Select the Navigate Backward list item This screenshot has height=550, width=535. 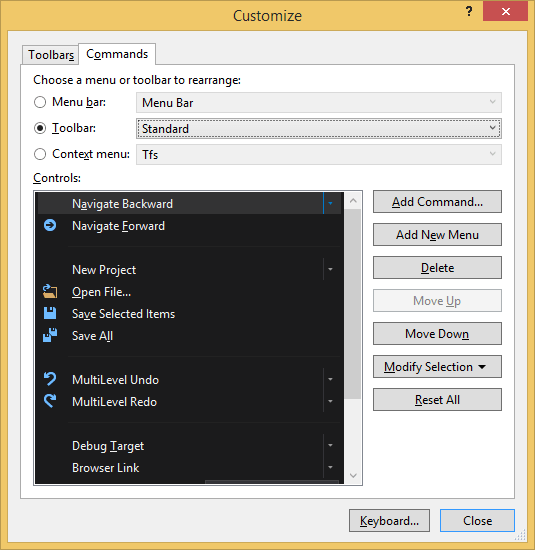tap(189, 203)
